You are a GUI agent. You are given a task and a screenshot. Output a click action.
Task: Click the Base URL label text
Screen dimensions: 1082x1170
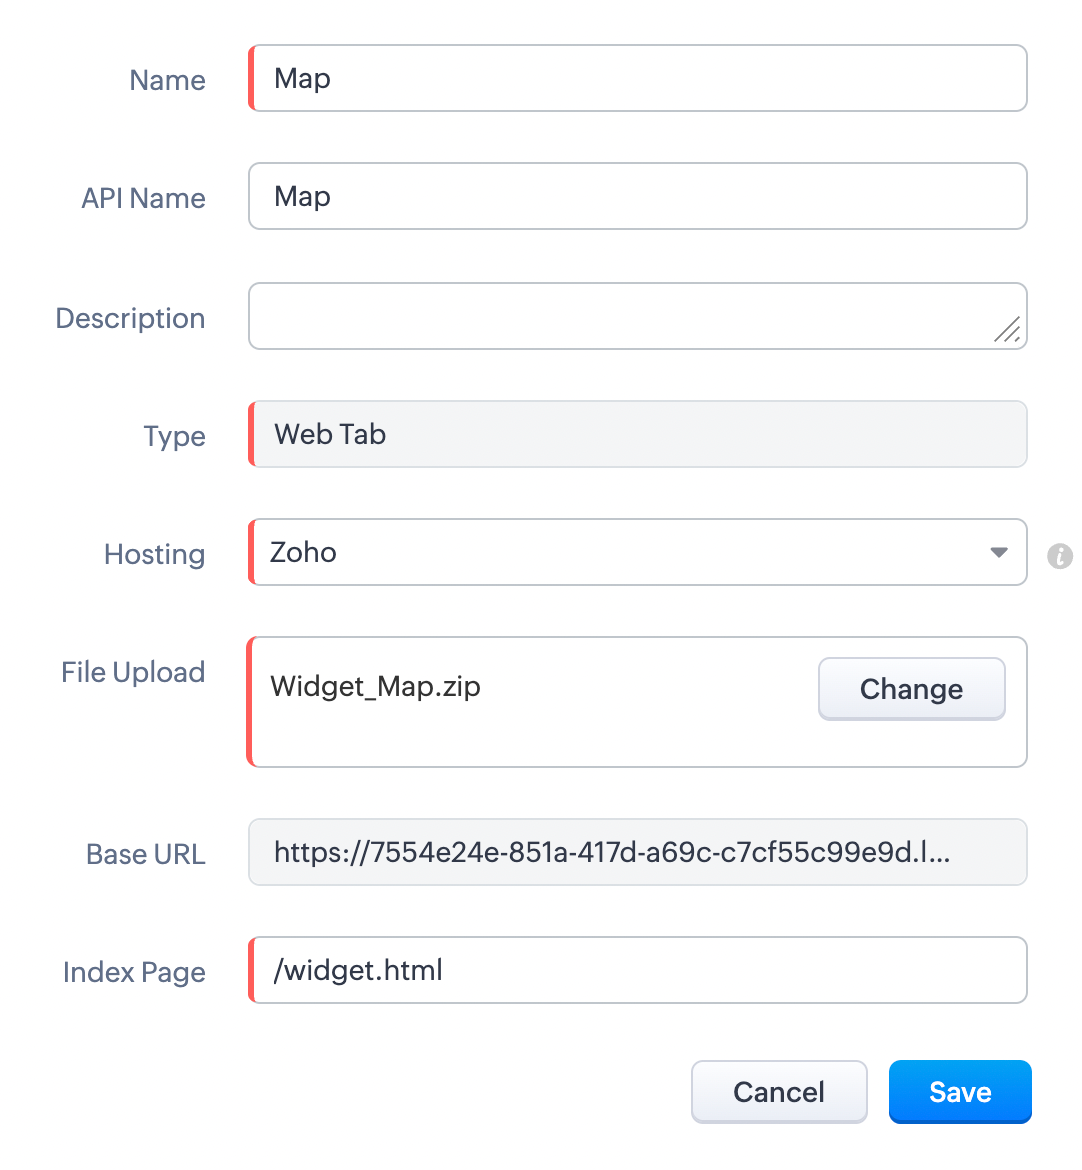(146, 854)
